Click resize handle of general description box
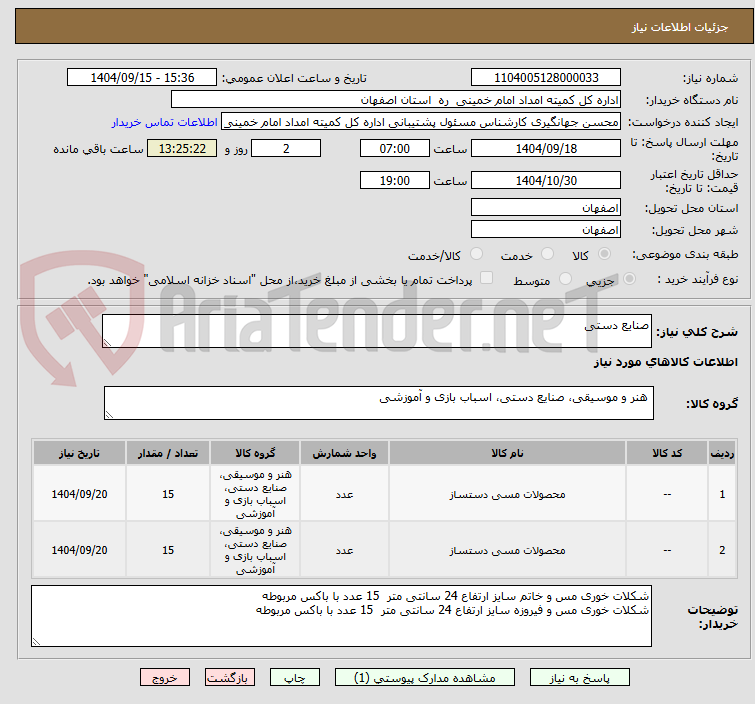Screen dimensions: 755x704 (x=107, y=343)
